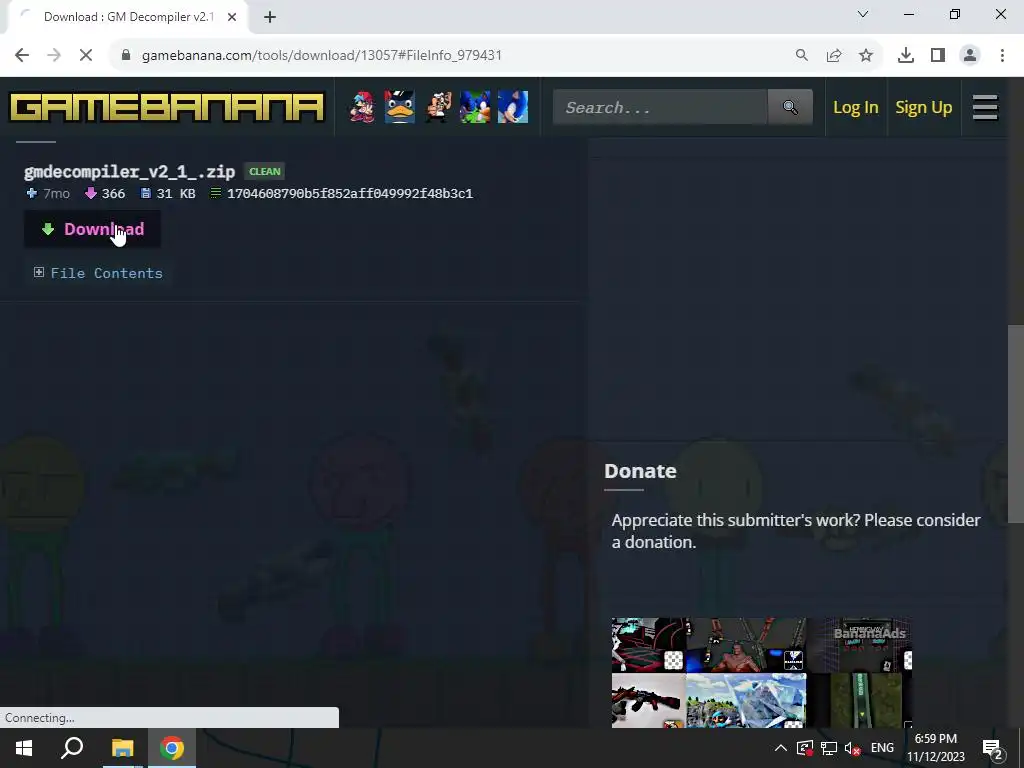This screenshot has height=768, width=1024.
Task: Open the notification center
Action: pyautogui.click(x=992, y=748)
